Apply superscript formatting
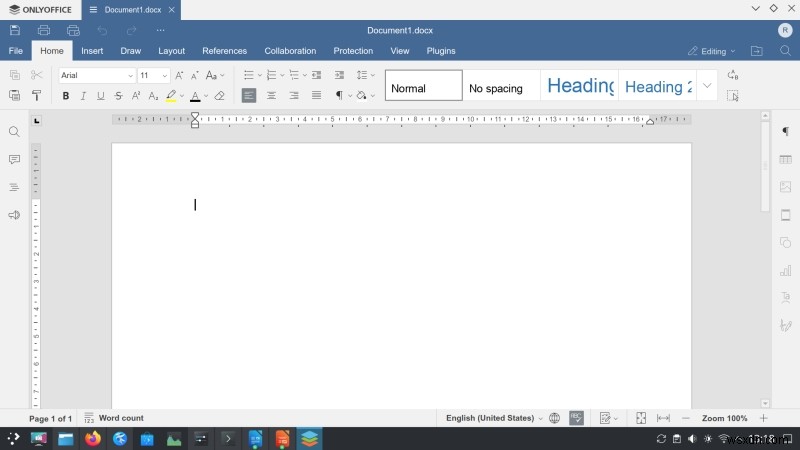This screenshot has height=450, width=800. coord(136,96)
